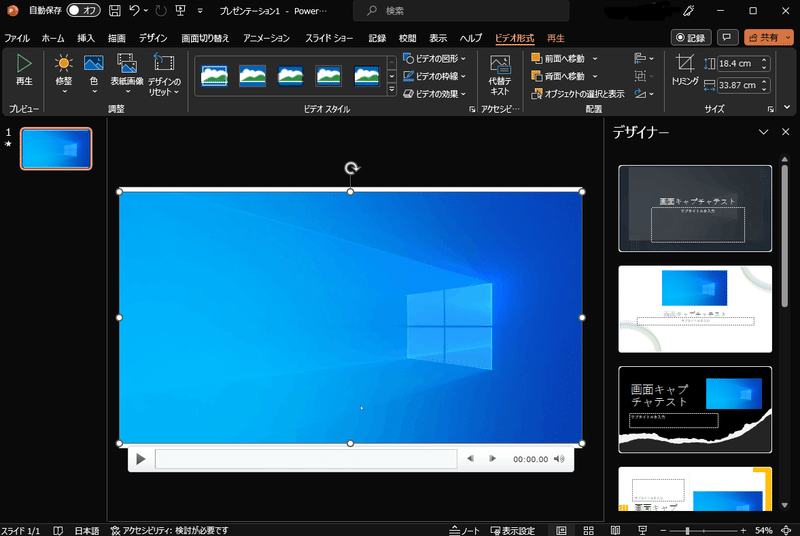Open 修整 corrections tool
The image size is (800, 536).
tap(64, 74)
